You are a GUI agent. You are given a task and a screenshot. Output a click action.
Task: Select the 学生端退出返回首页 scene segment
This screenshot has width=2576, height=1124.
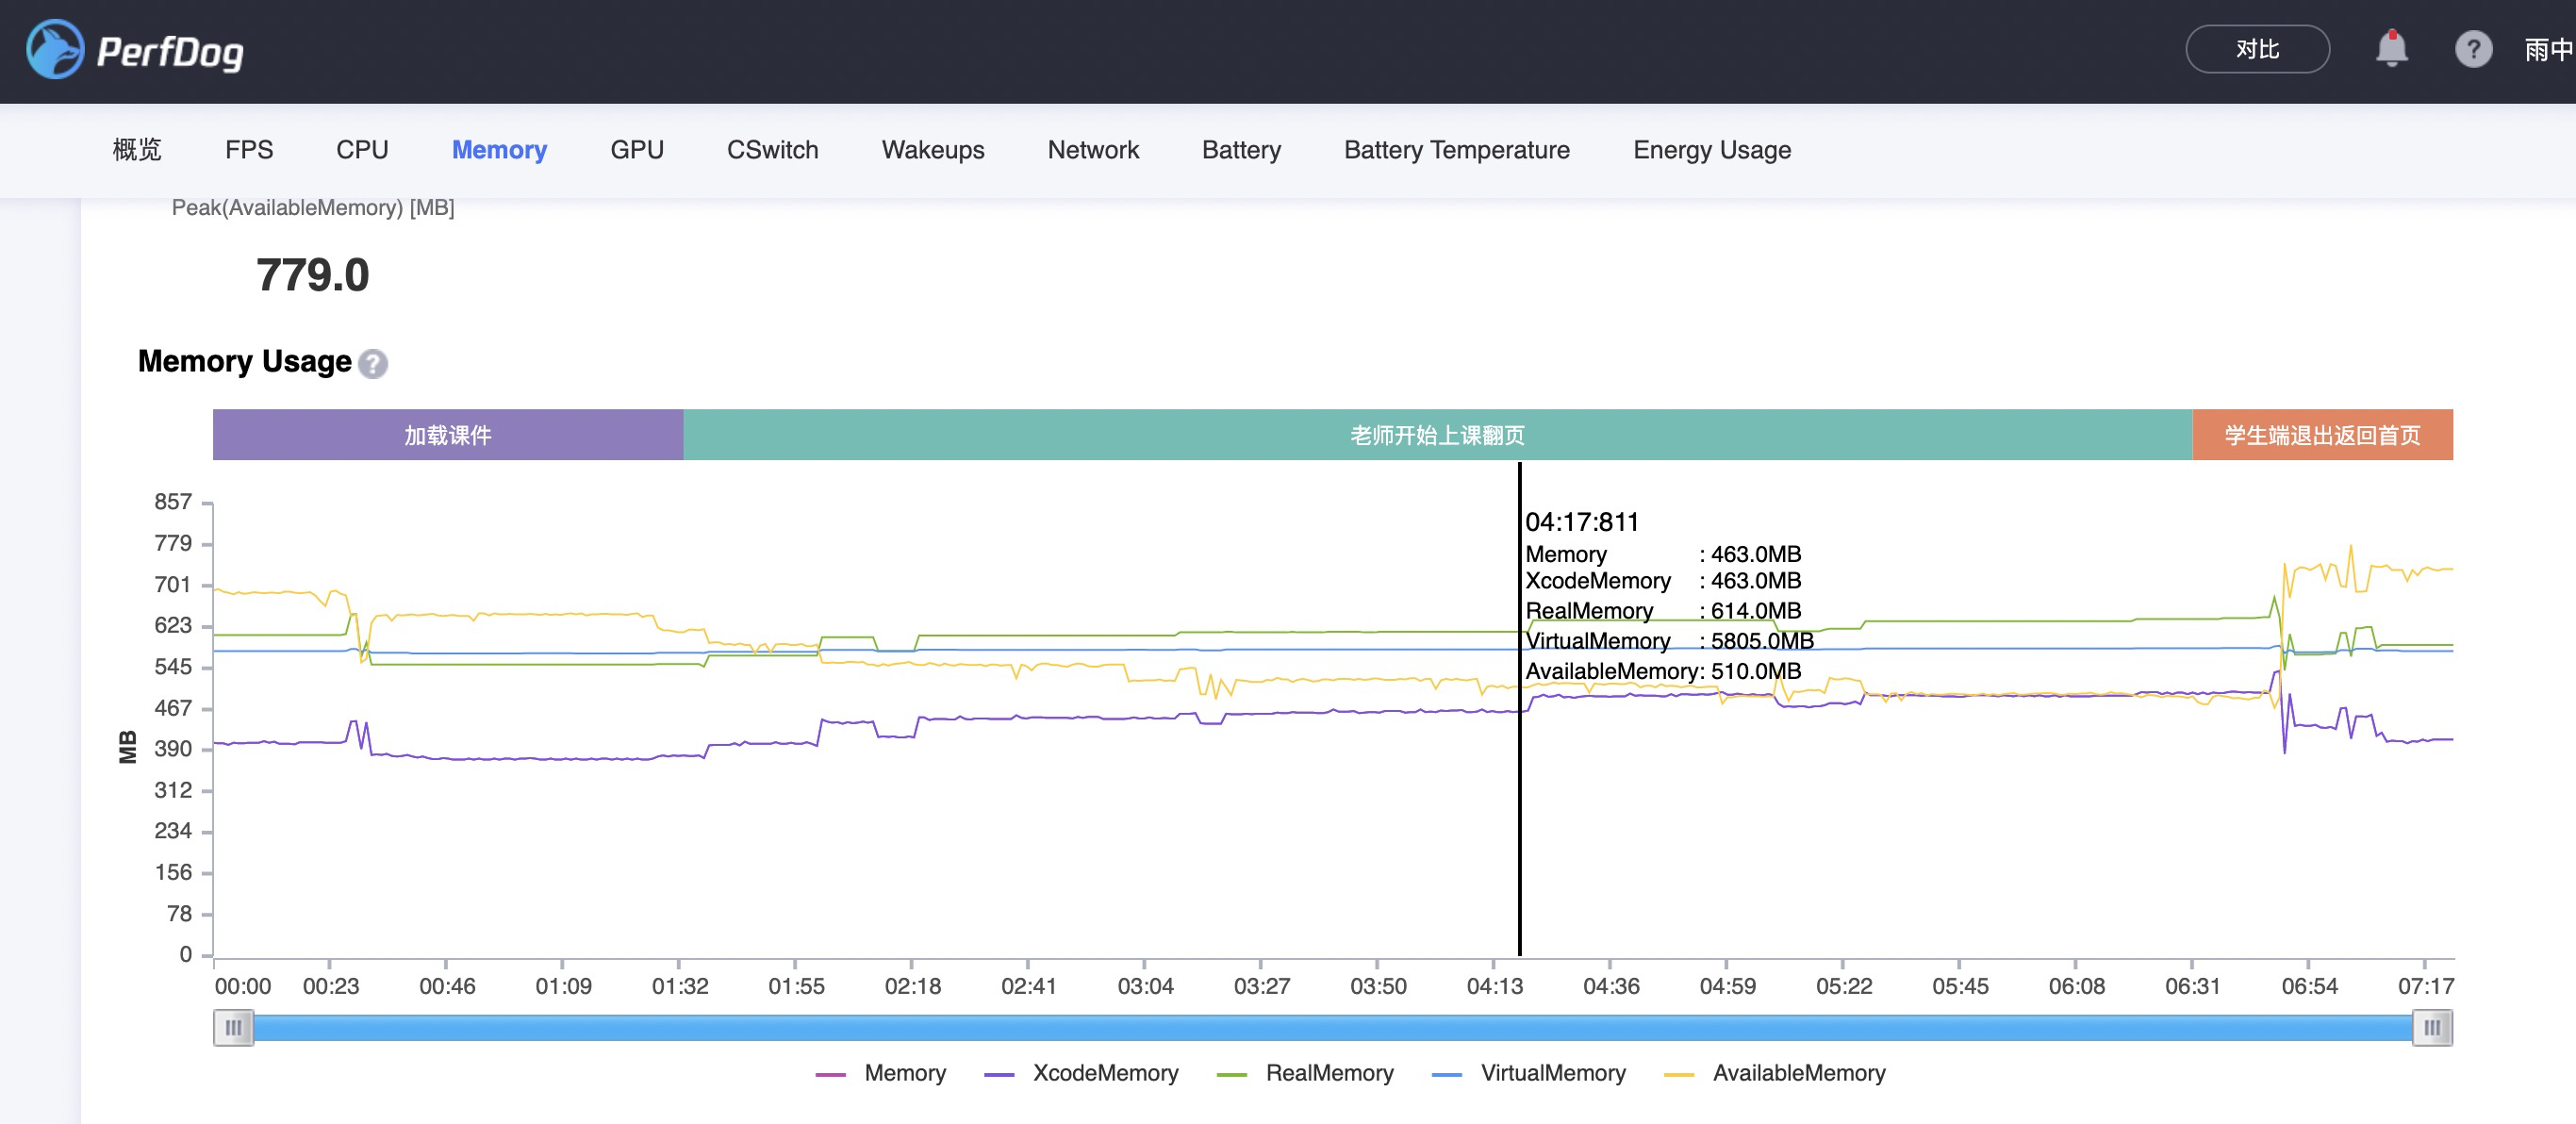[2322, 435]
